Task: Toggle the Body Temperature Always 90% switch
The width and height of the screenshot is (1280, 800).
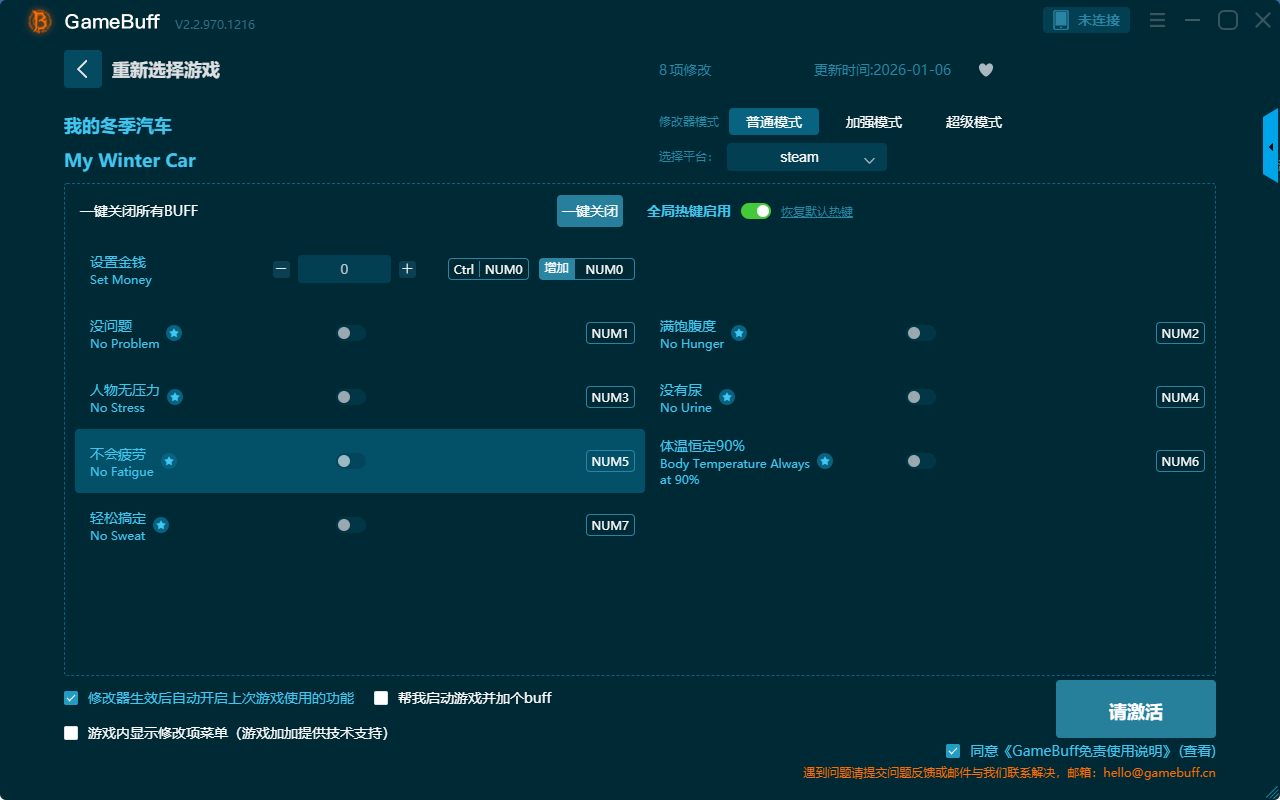Action: click(x=921, y=461)
